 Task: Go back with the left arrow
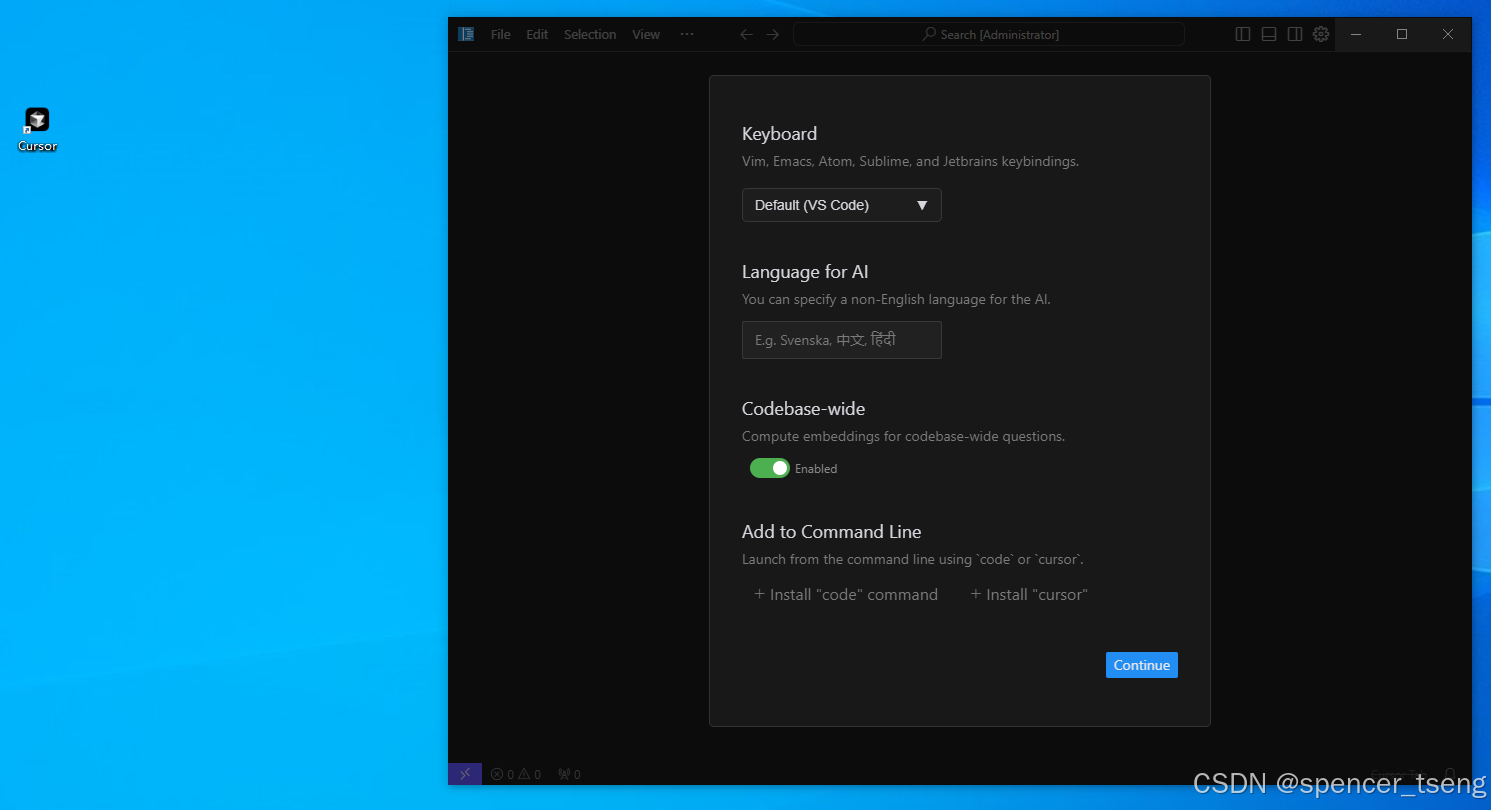(x=746, y=34)
